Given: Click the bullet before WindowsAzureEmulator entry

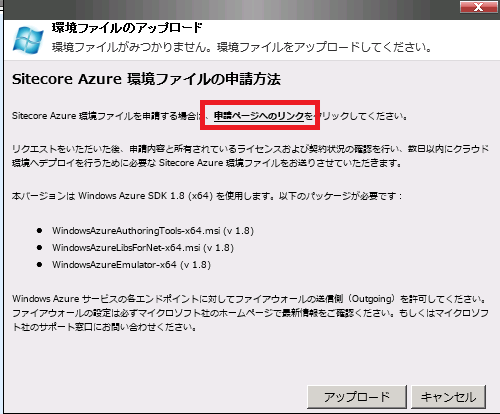Looking at the screenshot, I should click(39, 264).
